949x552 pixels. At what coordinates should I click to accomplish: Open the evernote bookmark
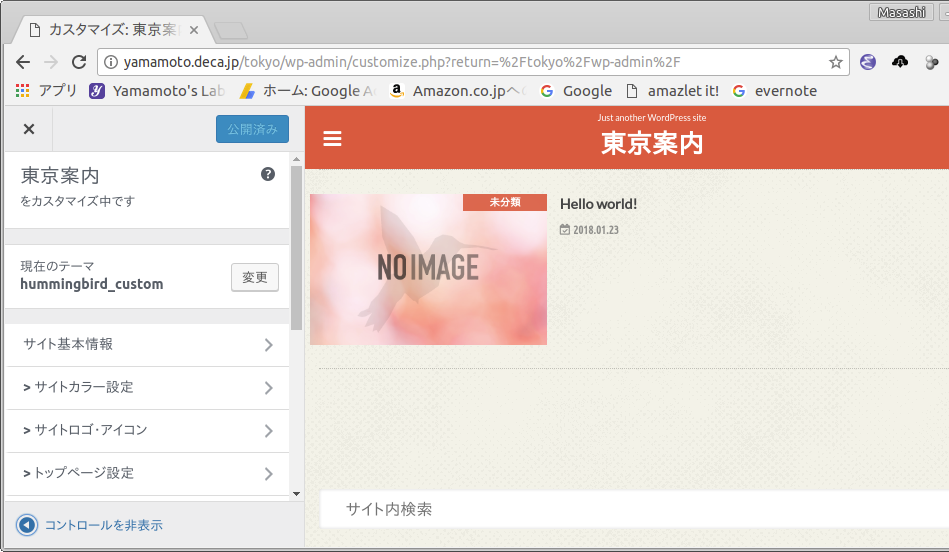pyautogui.click(x=775, y=91)
